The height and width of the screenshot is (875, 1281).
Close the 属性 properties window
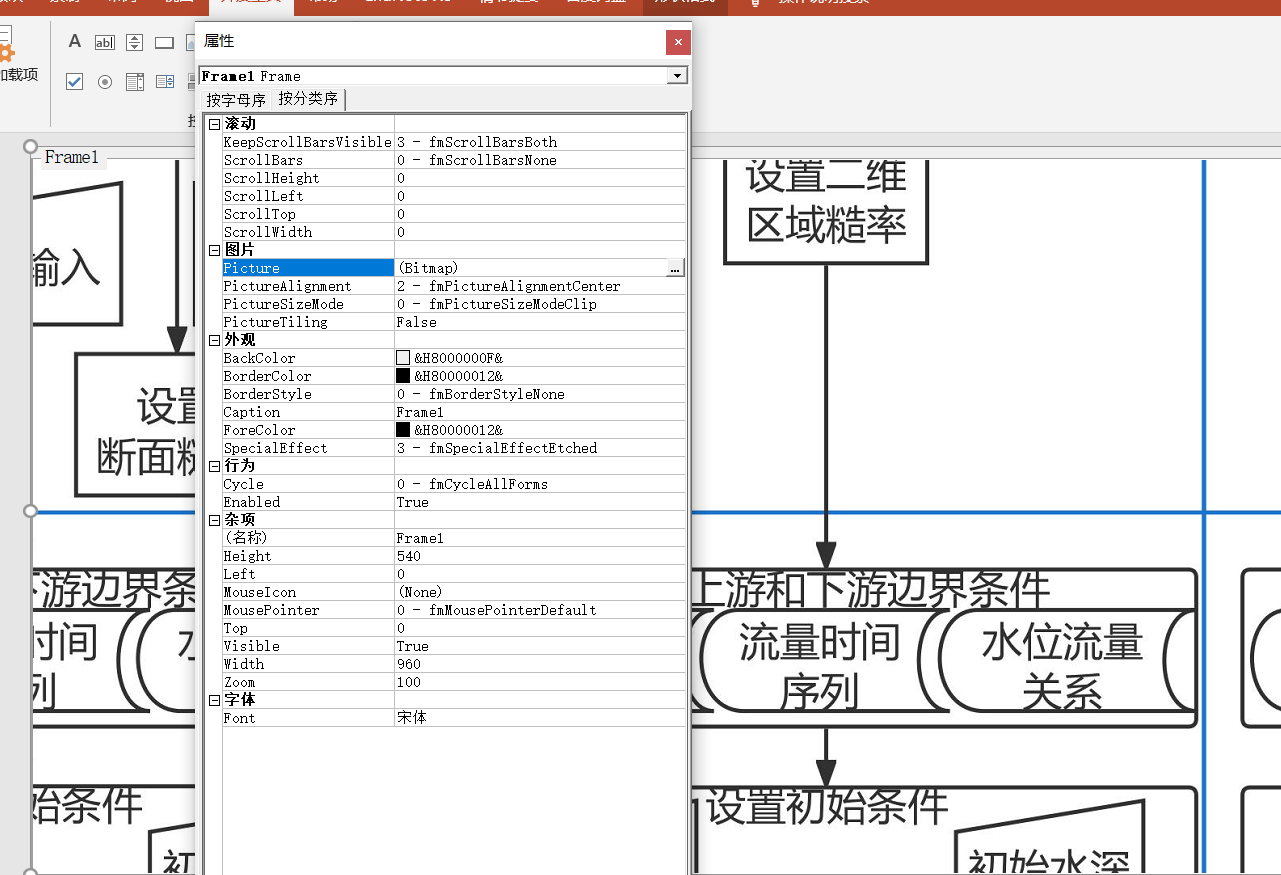coord(678,42)
